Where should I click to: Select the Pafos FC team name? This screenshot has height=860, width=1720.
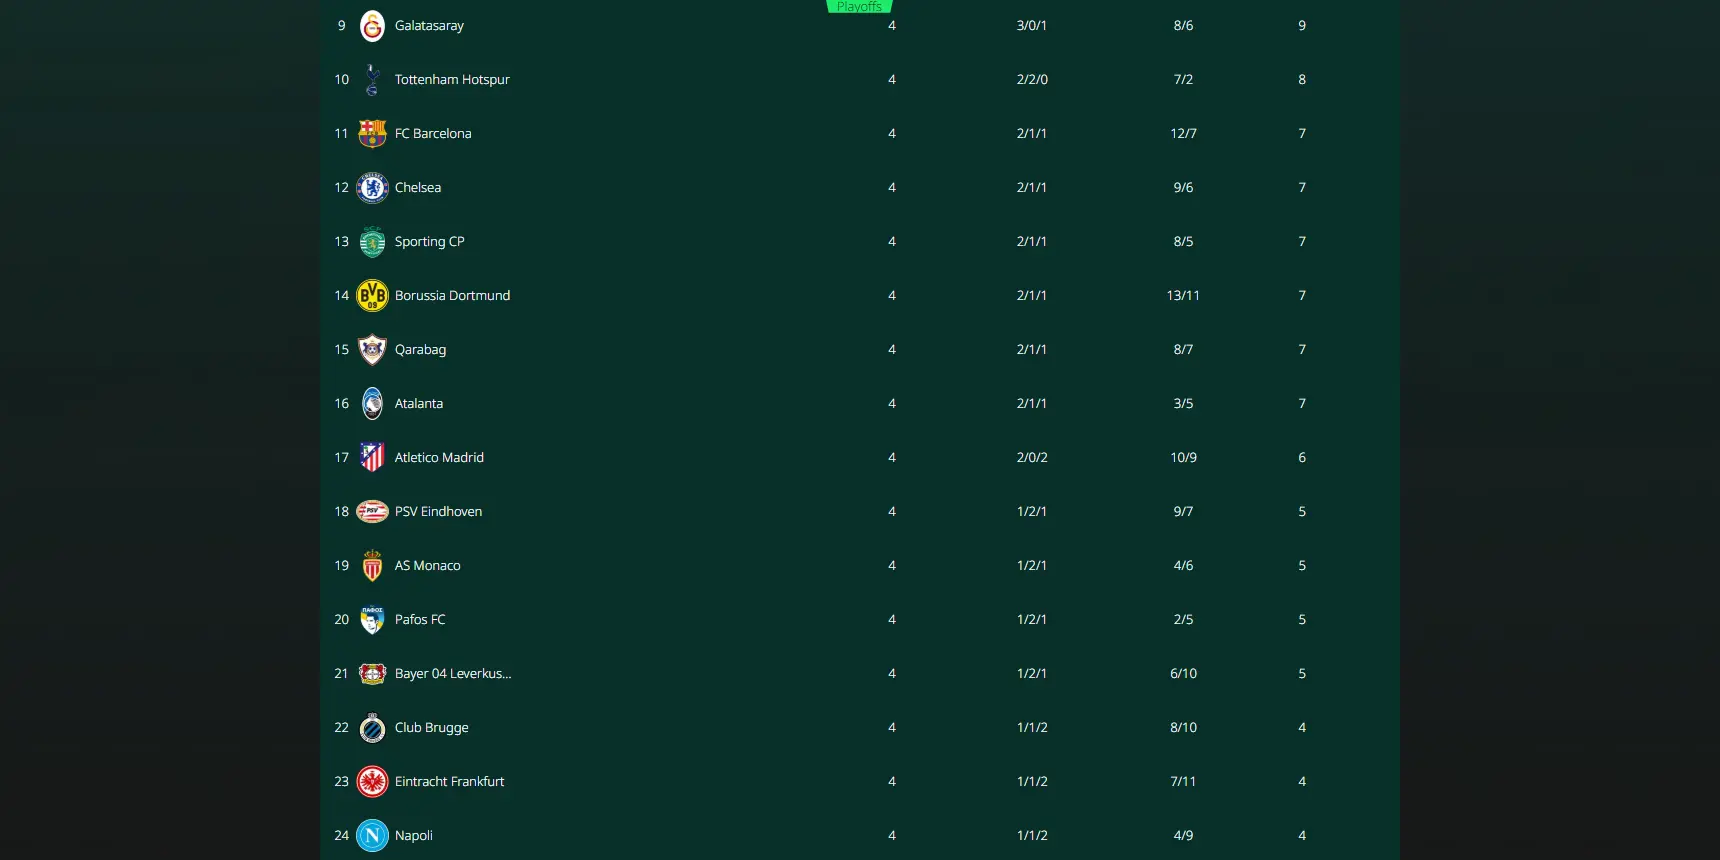pos(420,620)
